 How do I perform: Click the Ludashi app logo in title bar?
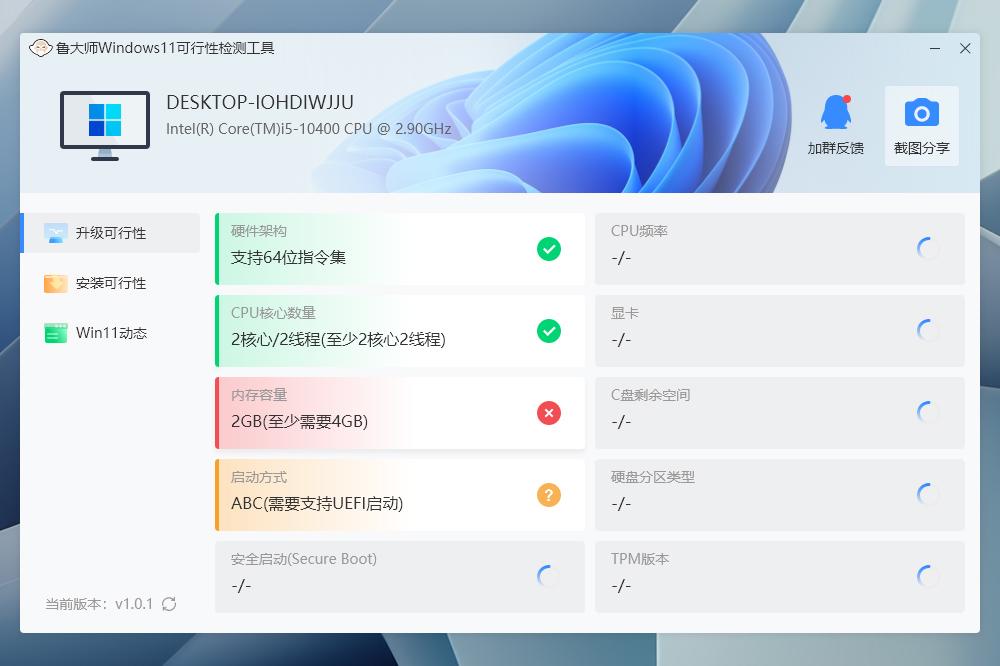(40, 48)
